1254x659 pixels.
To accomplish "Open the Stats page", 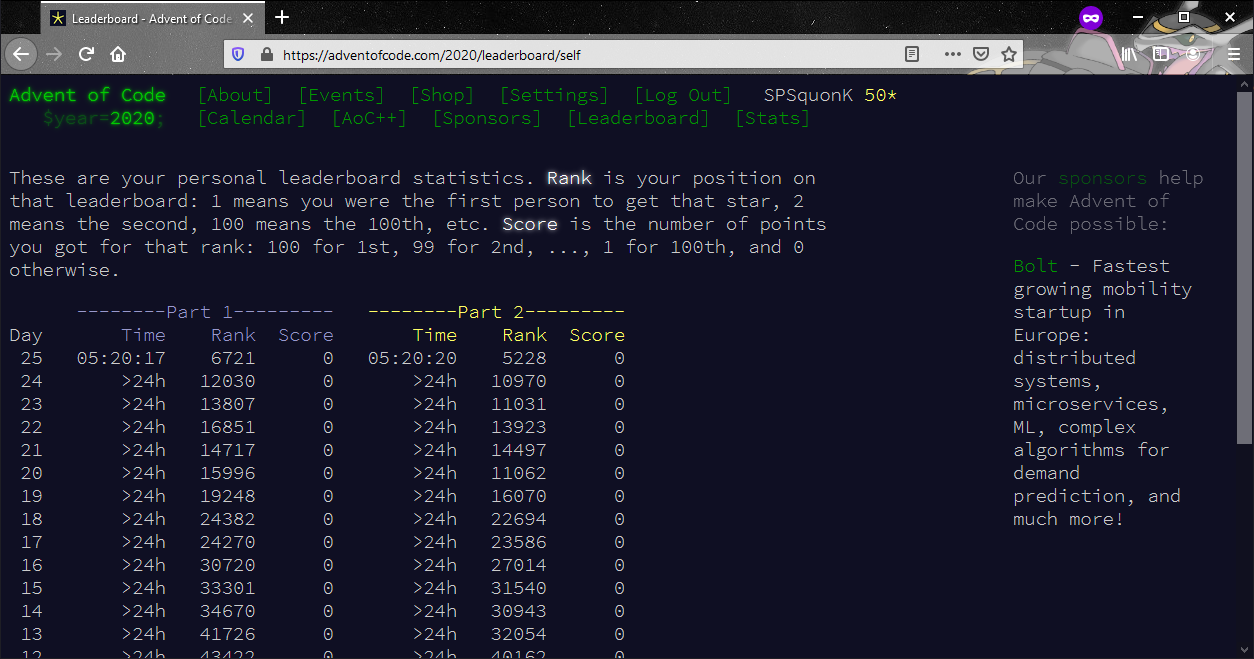I will tap(773, 118).
